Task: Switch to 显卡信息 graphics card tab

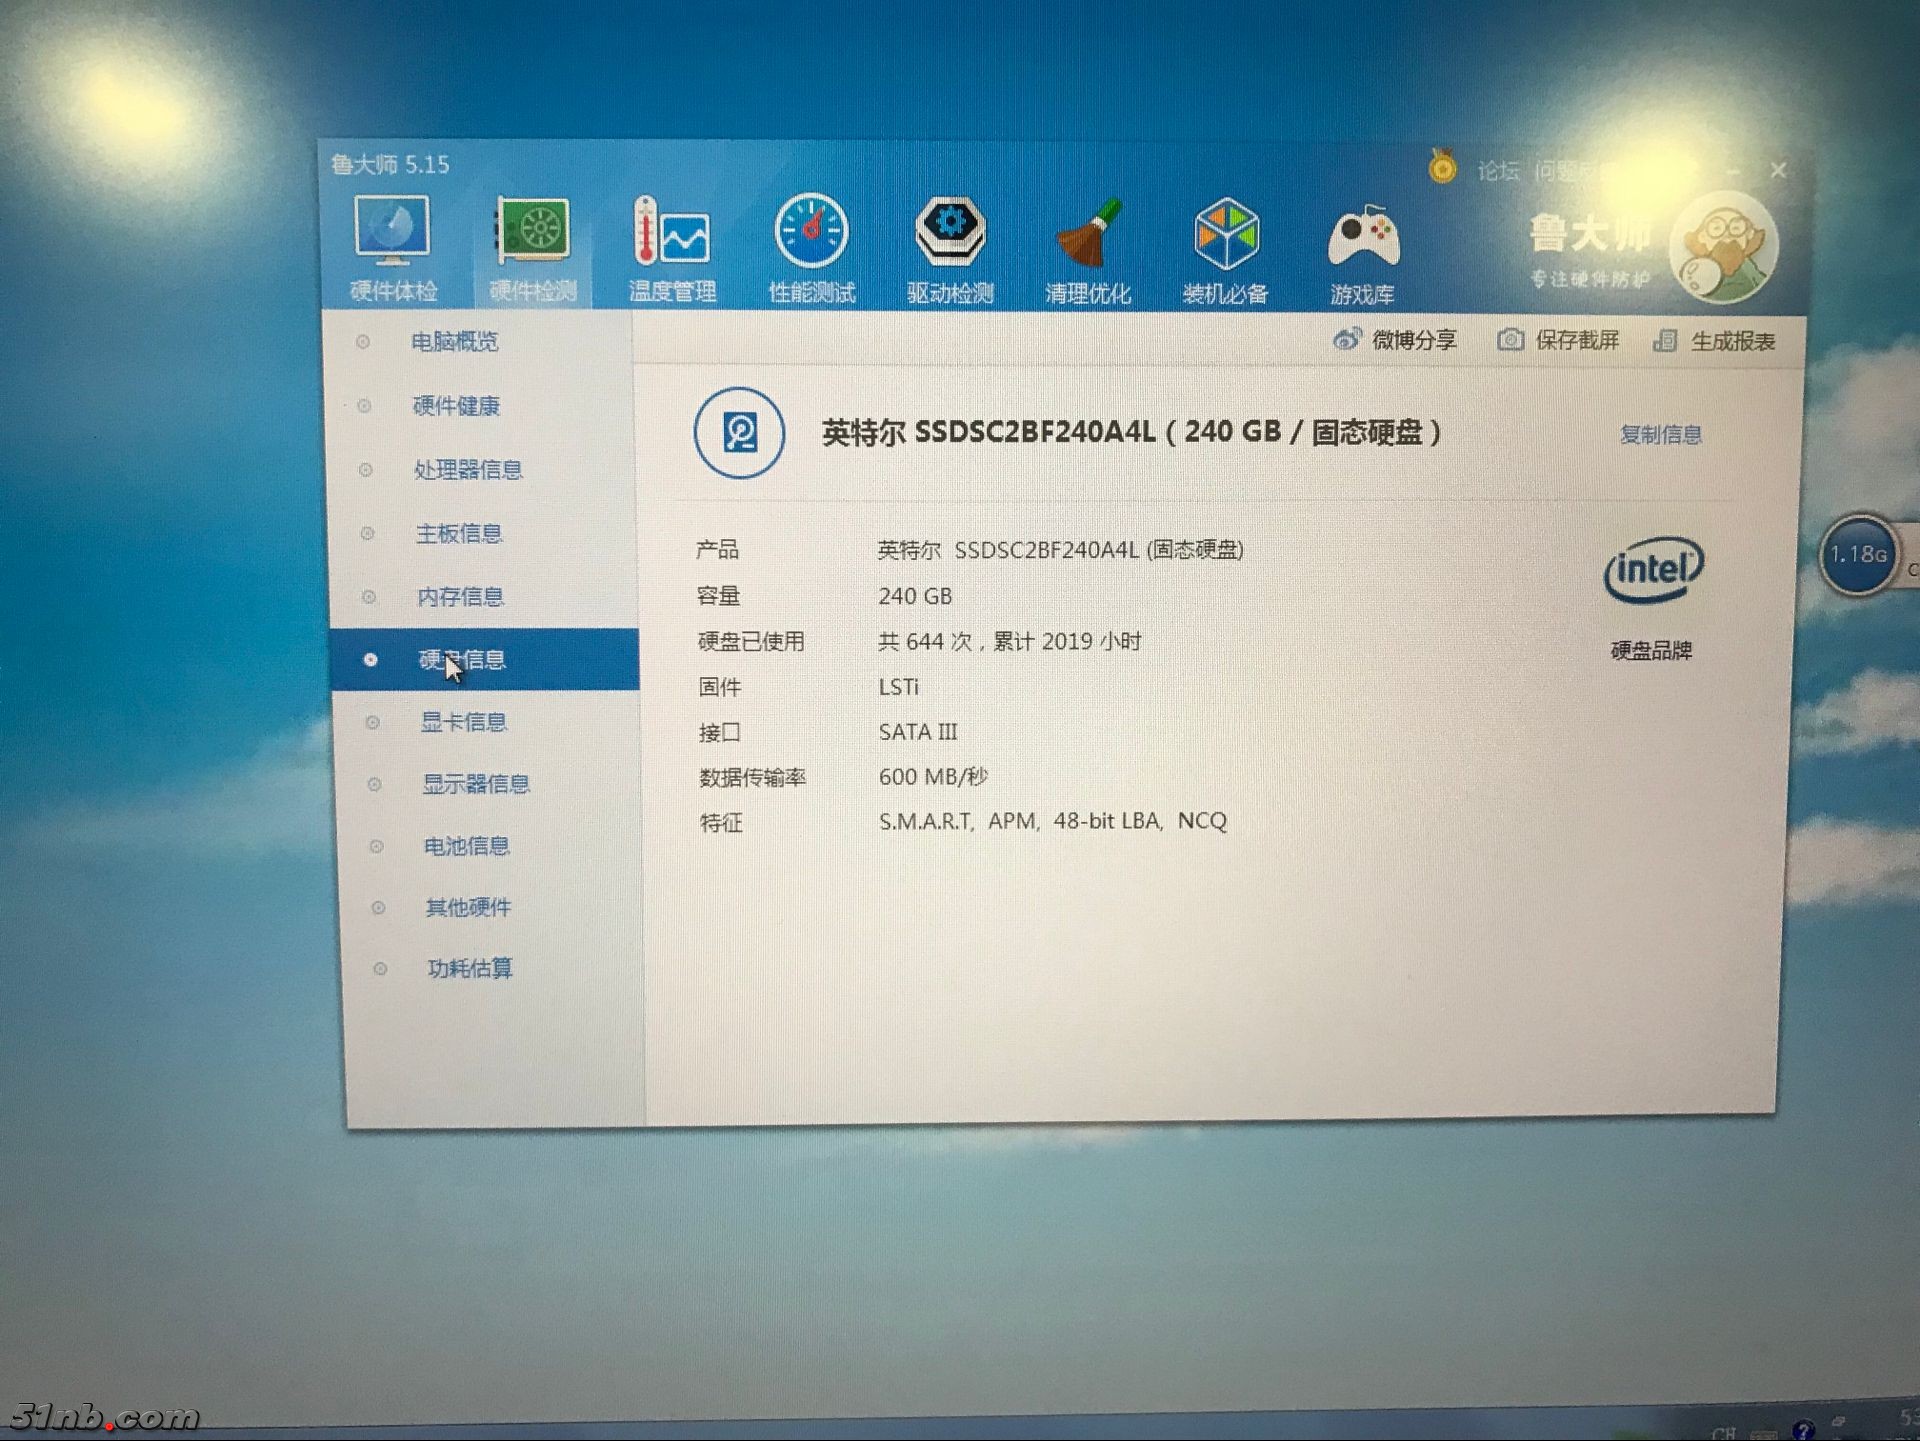Action: (x=463, y=722)
